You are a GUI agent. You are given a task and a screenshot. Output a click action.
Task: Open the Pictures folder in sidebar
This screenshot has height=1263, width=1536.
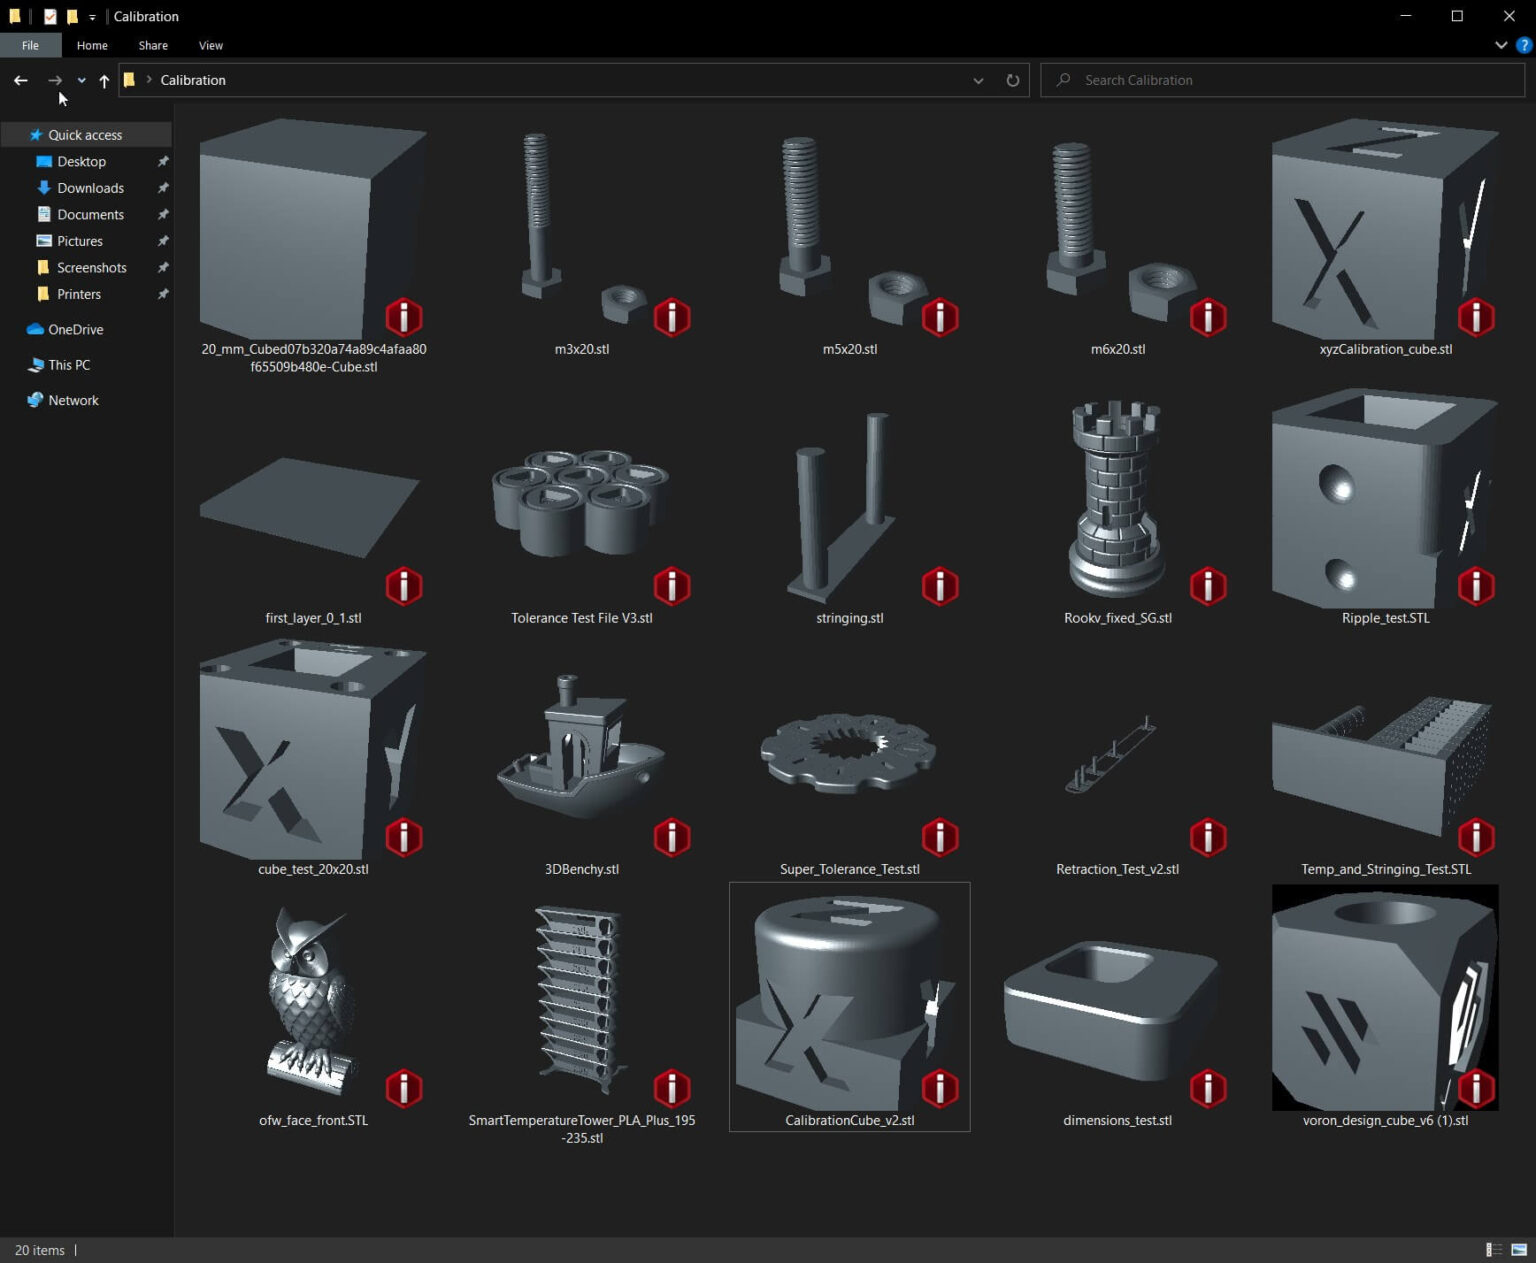(x=80, y=241)
